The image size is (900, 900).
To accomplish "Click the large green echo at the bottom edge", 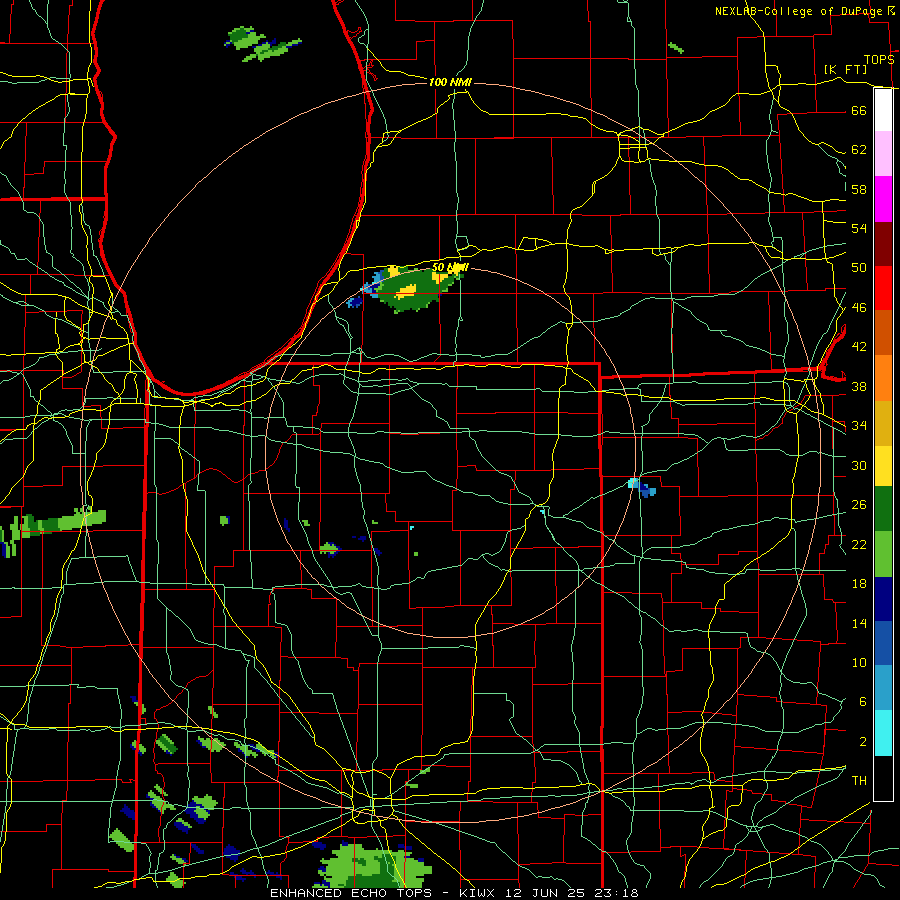I will pos(376,866).
